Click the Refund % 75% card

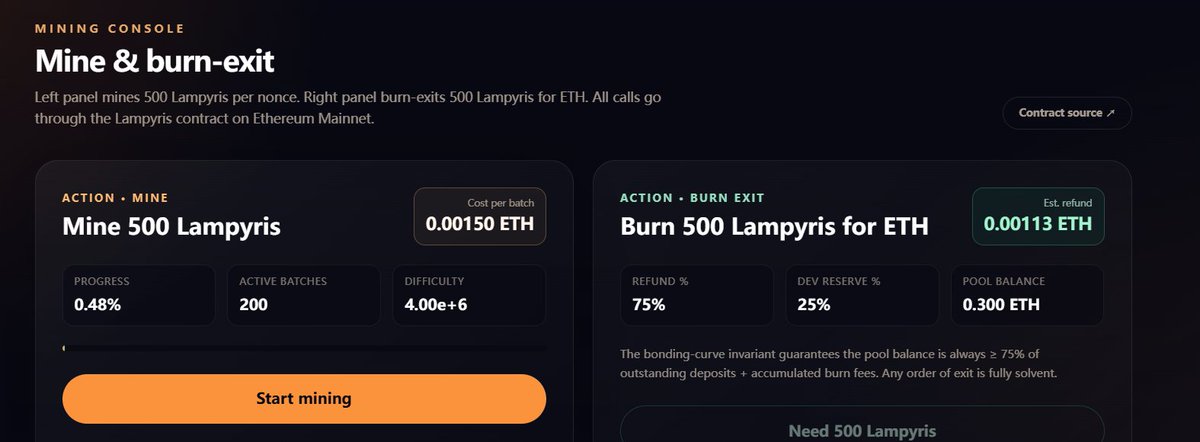pyautogui.click(x=696, y=295)
